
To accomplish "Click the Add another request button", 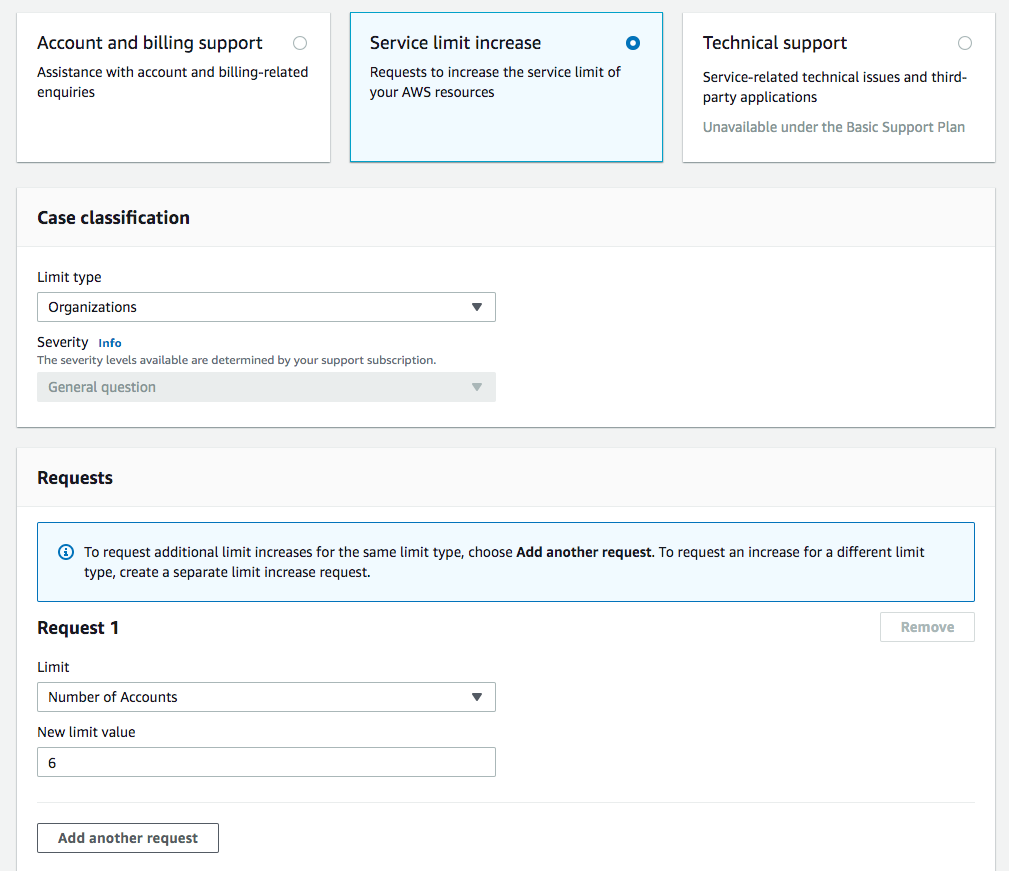I will [x=128, y=838].
